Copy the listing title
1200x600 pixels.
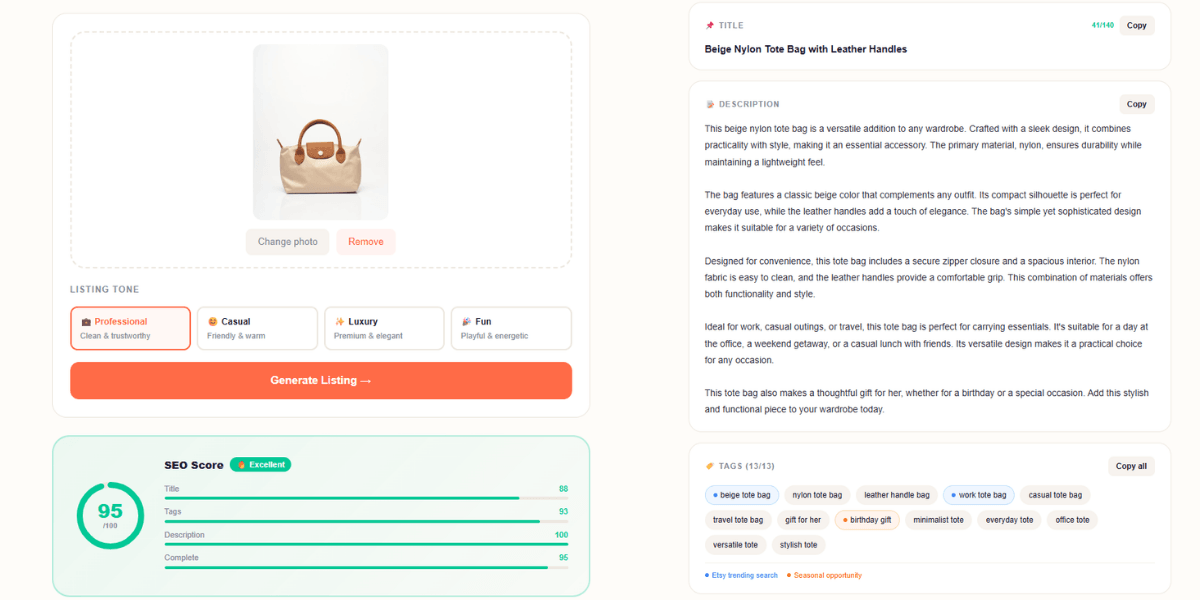1136,26
